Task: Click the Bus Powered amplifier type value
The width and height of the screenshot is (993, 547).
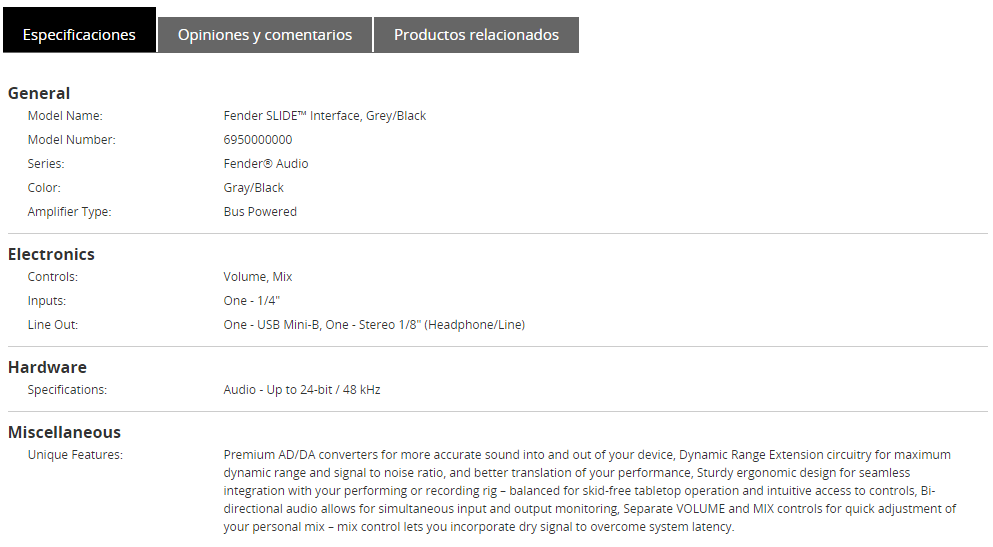Action: coord(260,212)
